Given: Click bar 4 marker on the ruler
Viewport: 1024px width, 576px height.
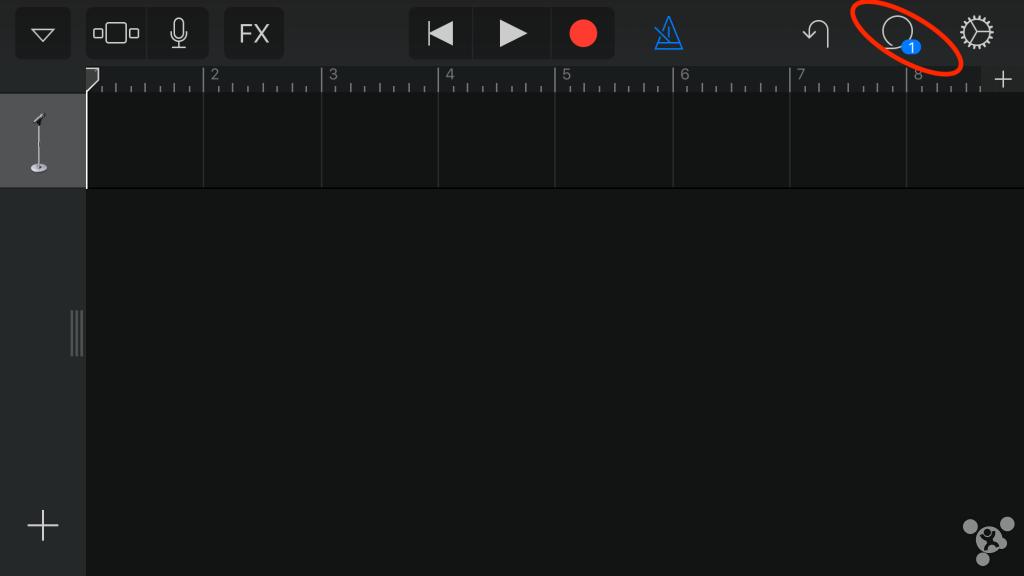Looking at the screenshot, I should [449, 74].
